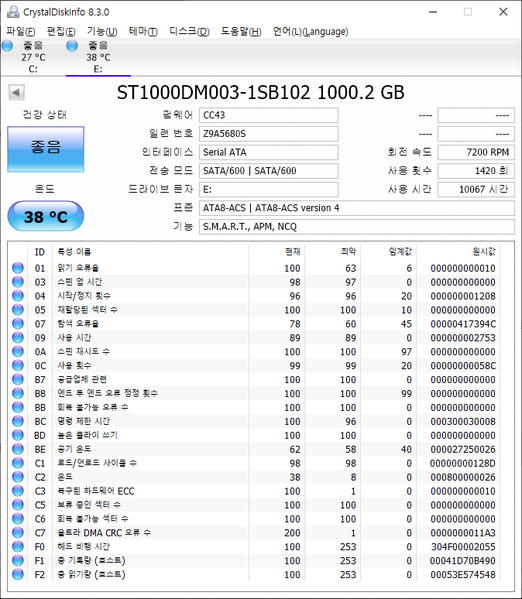The height and width of the screenshot is (599, 522).
Task: Open the 파일(F) menu
Action: (21, 31)
